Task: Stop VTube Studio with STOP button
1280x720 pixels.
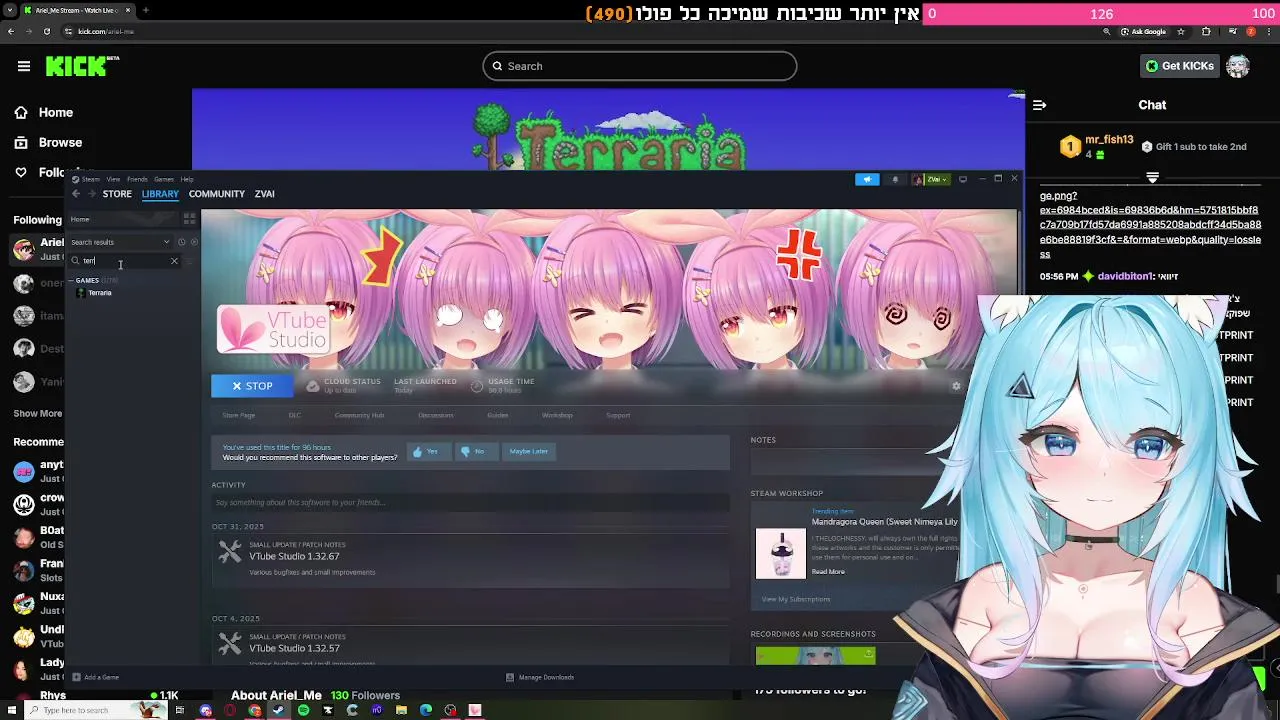Action: click(x=252, y=386)
